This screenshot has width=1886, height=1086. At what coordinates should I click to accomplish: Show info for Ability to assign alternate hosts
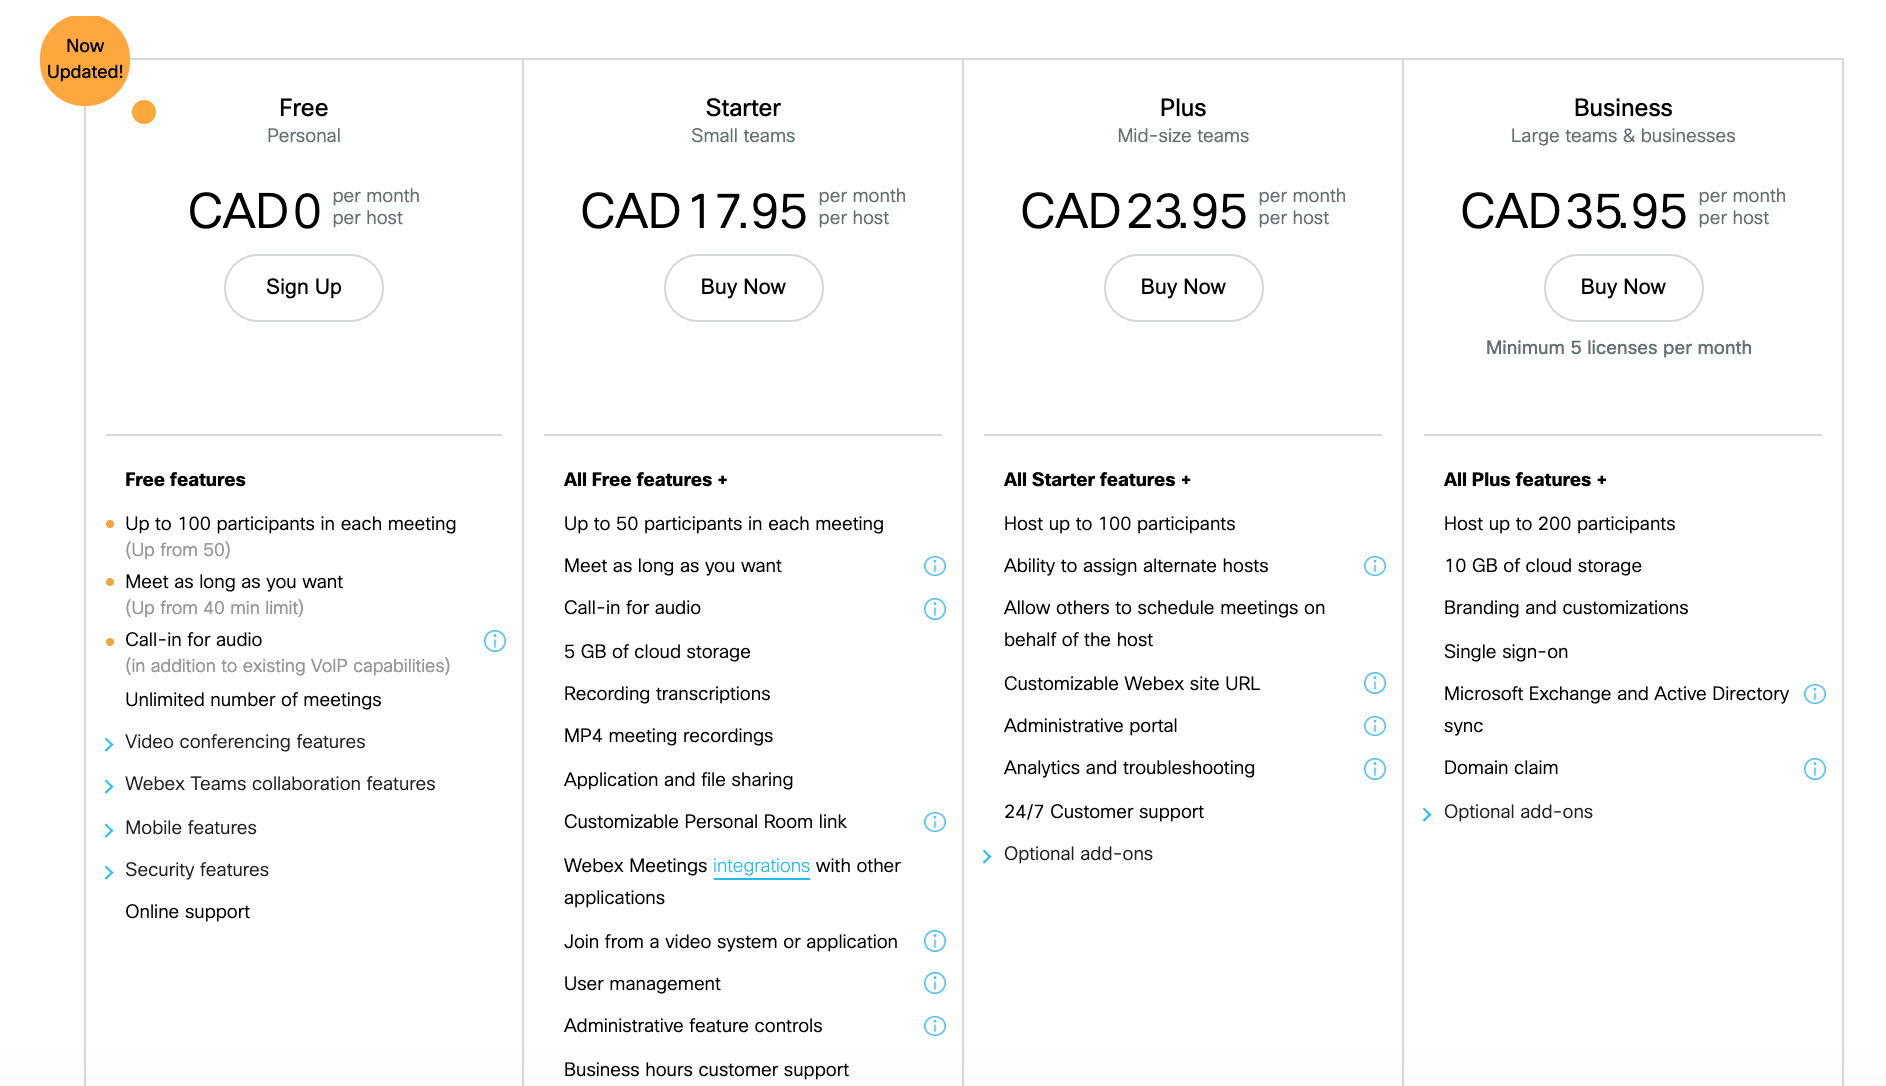(x=1374, y=566)
